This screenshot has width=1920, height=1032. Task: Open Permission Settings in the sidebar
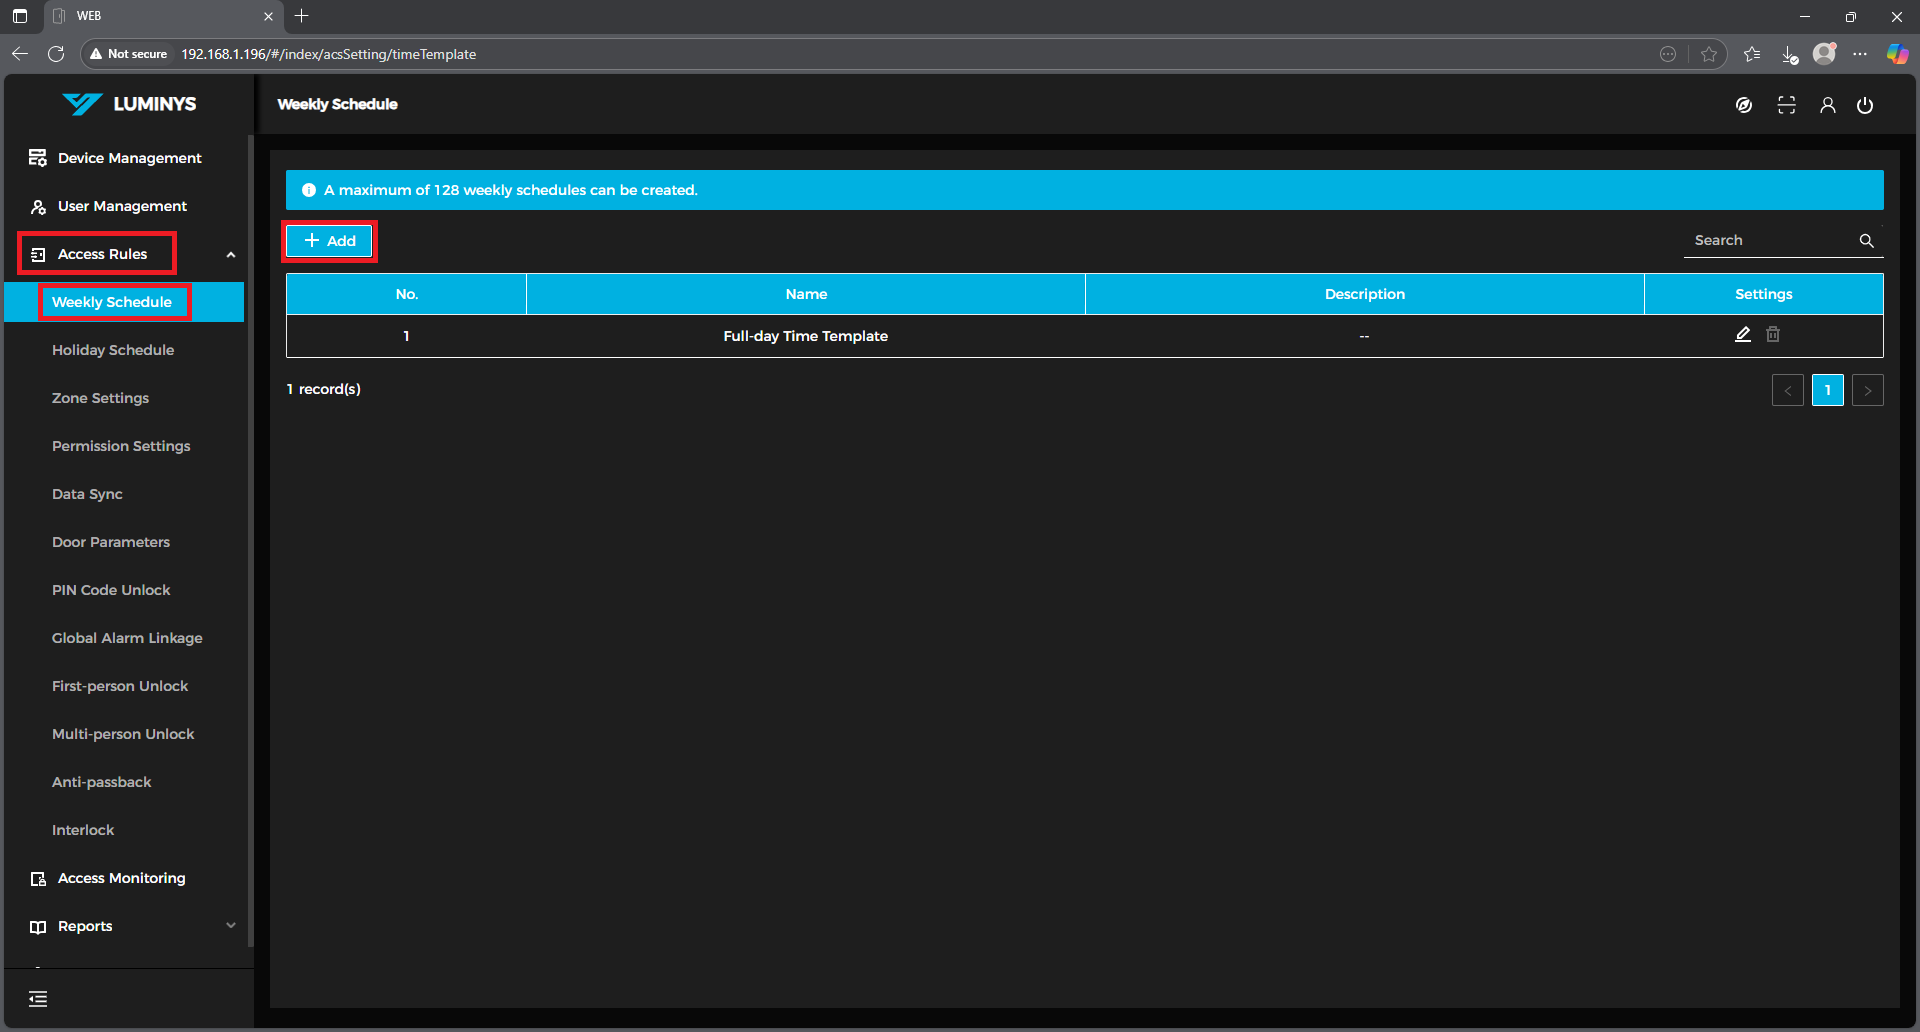tap(121, 446)
